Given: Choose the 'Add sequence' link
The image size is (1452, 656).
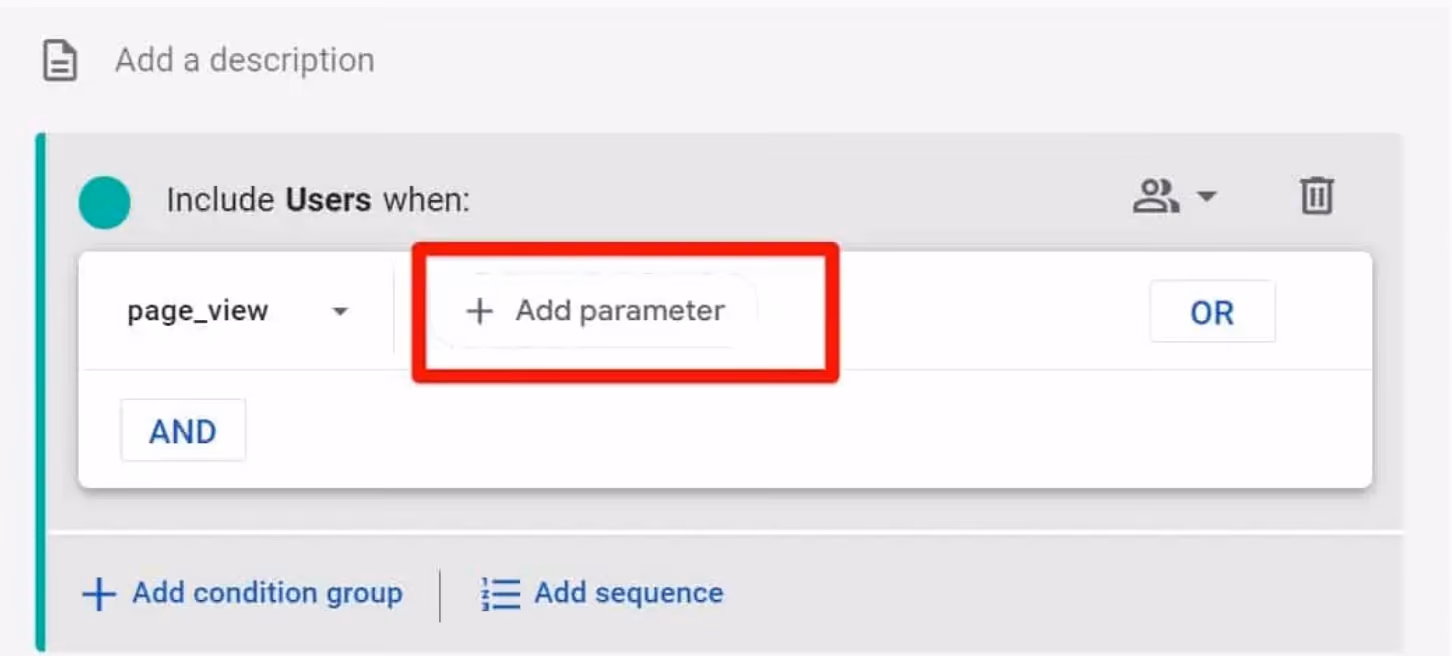Looking at the screenshot, I should [628, 593].
